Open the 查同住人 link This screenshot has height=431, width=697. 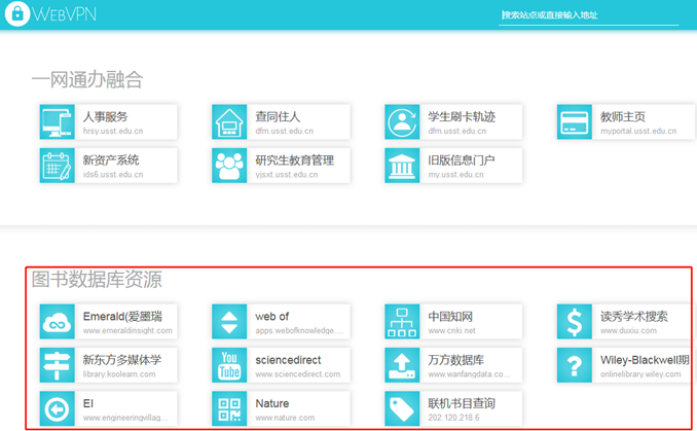click(x=281, y=122)
